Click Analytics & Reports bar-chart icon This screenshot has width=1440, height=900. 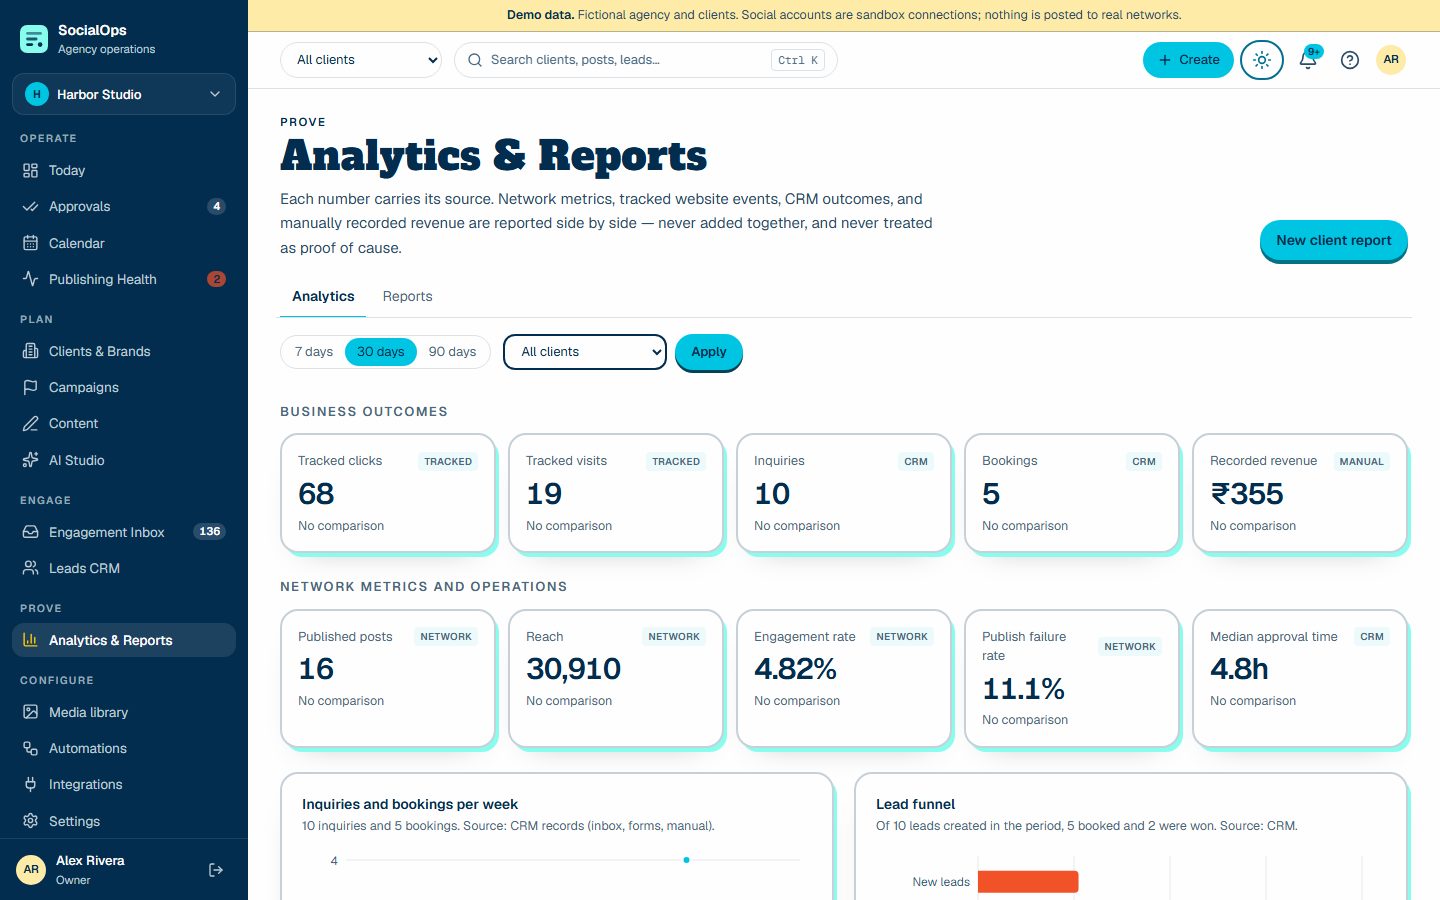(31, 640)
